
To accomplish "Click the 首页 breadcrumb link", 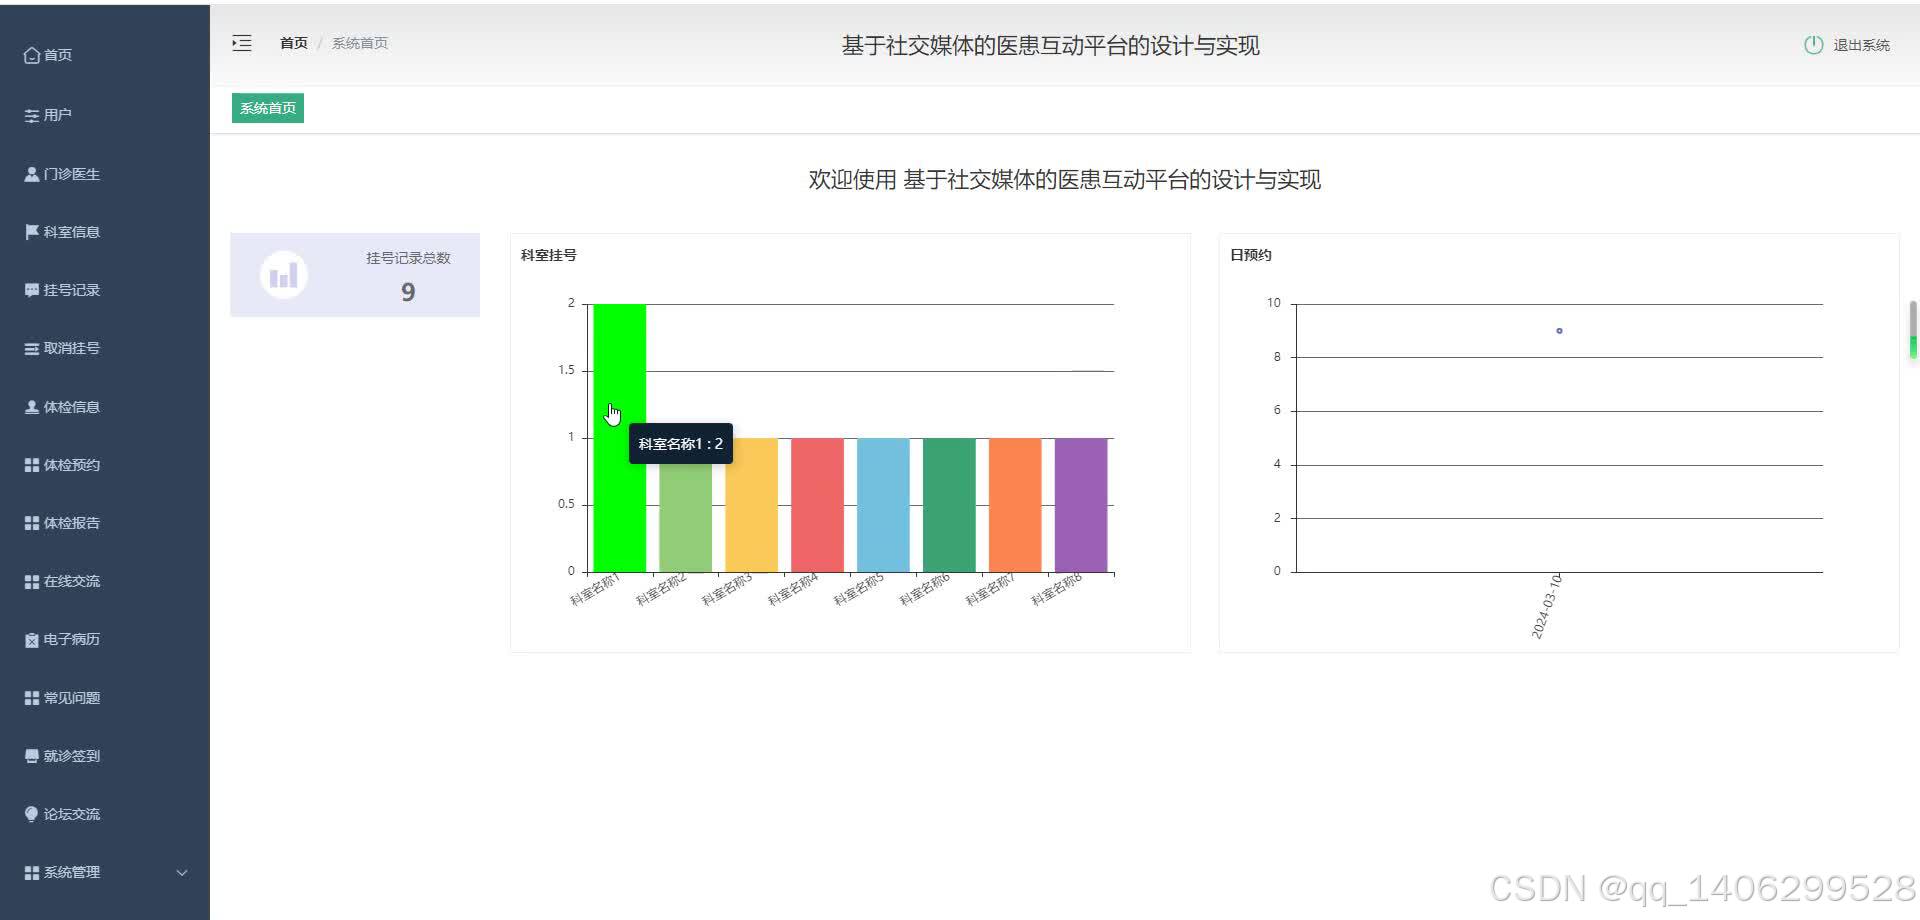I will [x=294, y=43].
